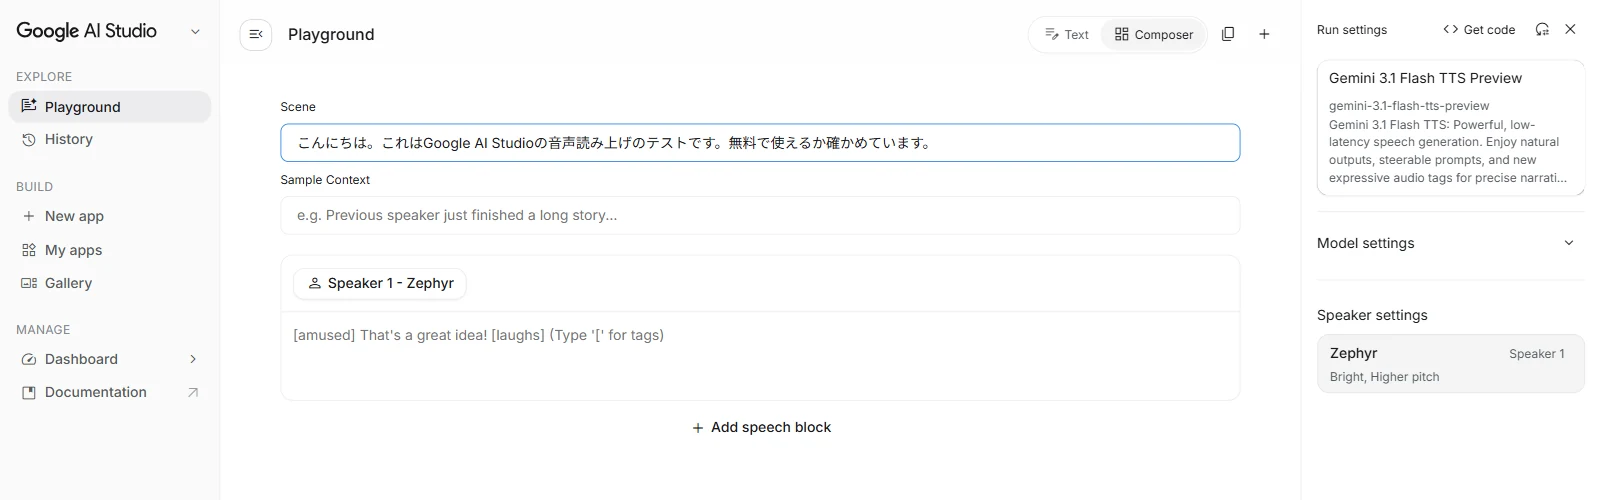Viewport: 1600px width, 500px height.
Task: Click the Playground page title
Action: tap(331, 34)
